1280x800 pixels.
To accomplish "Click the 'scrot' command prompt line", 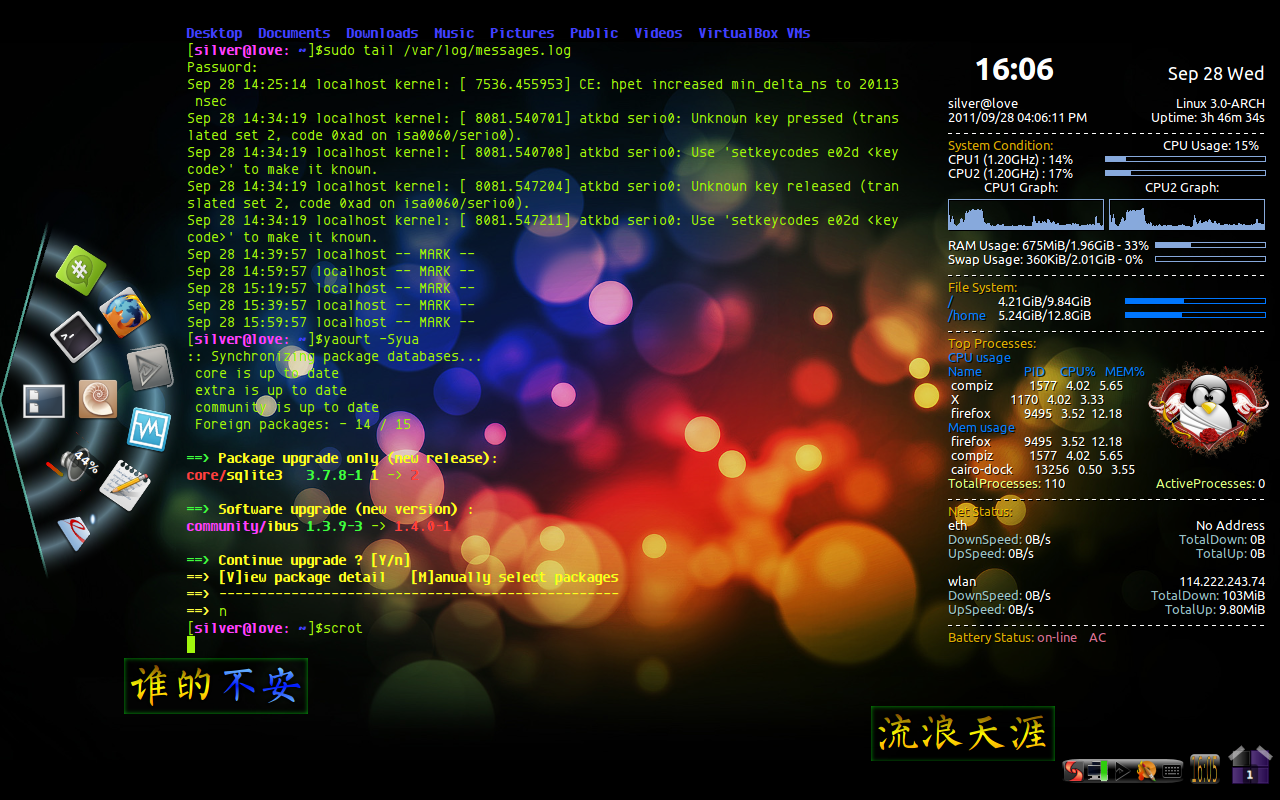I will click(275, 628).
